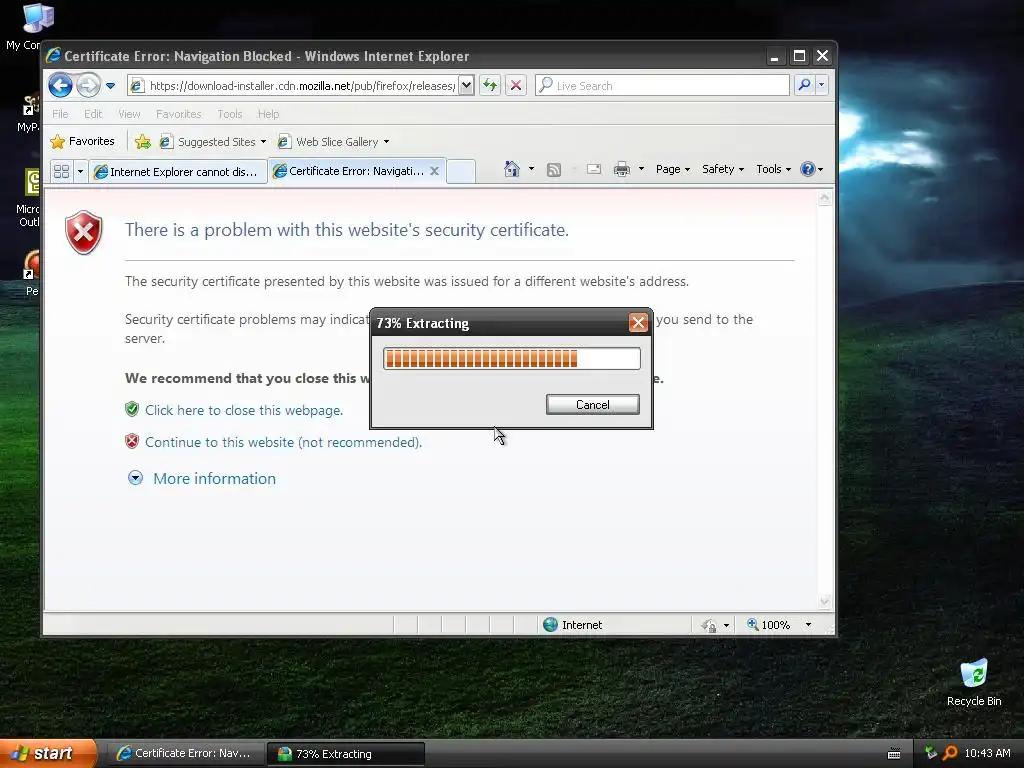
Task: Open the Favorites menu in menu bar
Action: (178, 114)
